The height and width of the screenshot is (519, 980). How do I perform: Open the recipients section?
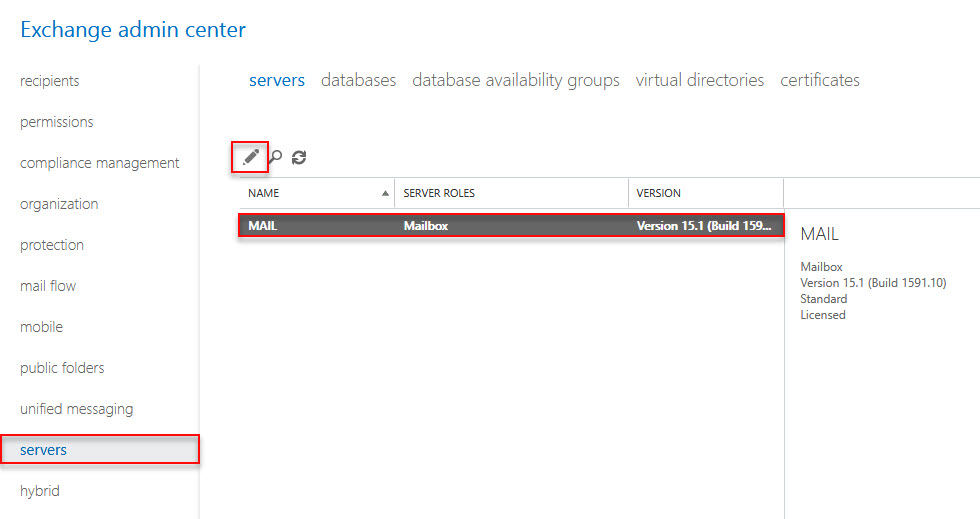coord(49,81)
